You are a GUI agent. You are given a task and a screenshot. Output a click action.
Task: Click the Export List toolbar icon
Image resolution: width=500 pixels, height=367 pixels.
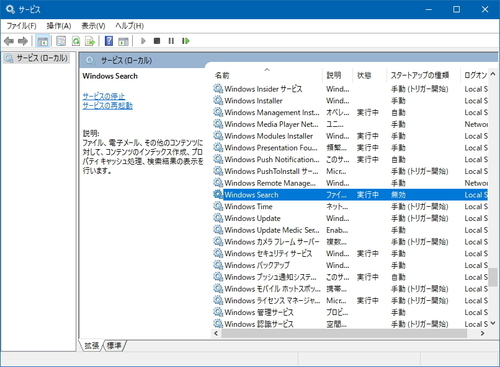(x=90, y=41)
